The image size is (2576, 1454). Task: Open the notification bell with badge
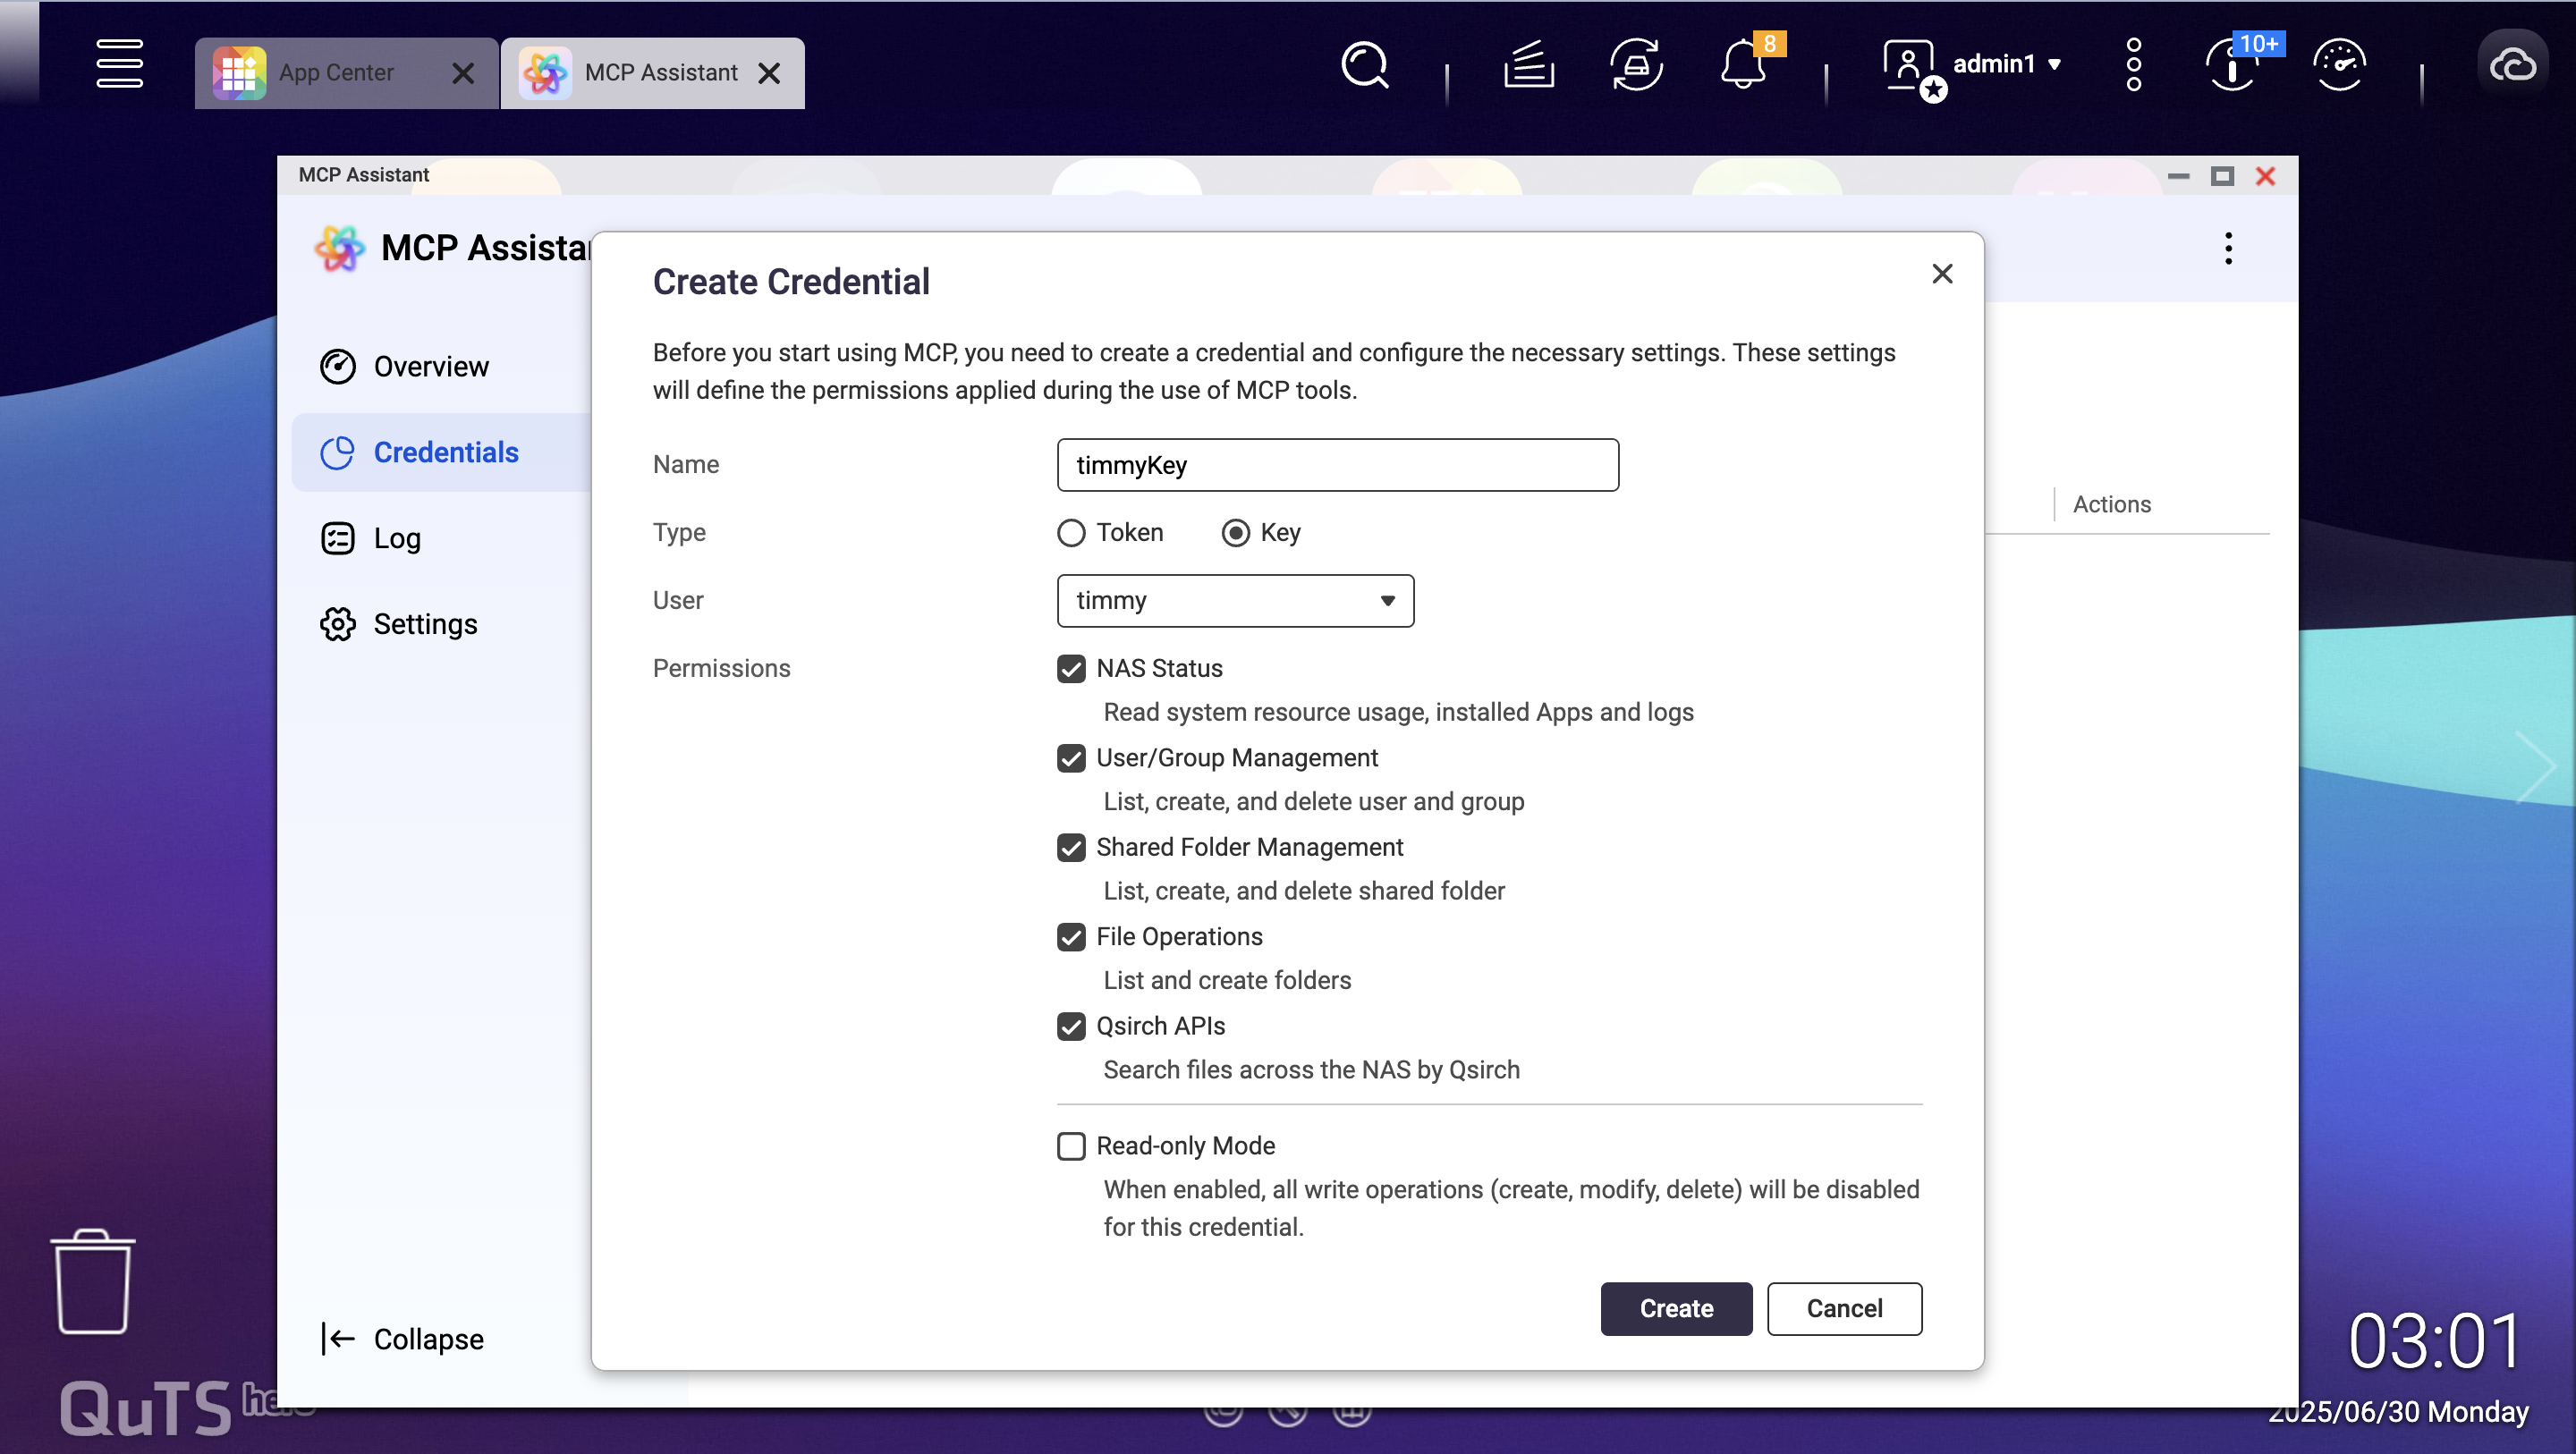tap(1742, 66)
